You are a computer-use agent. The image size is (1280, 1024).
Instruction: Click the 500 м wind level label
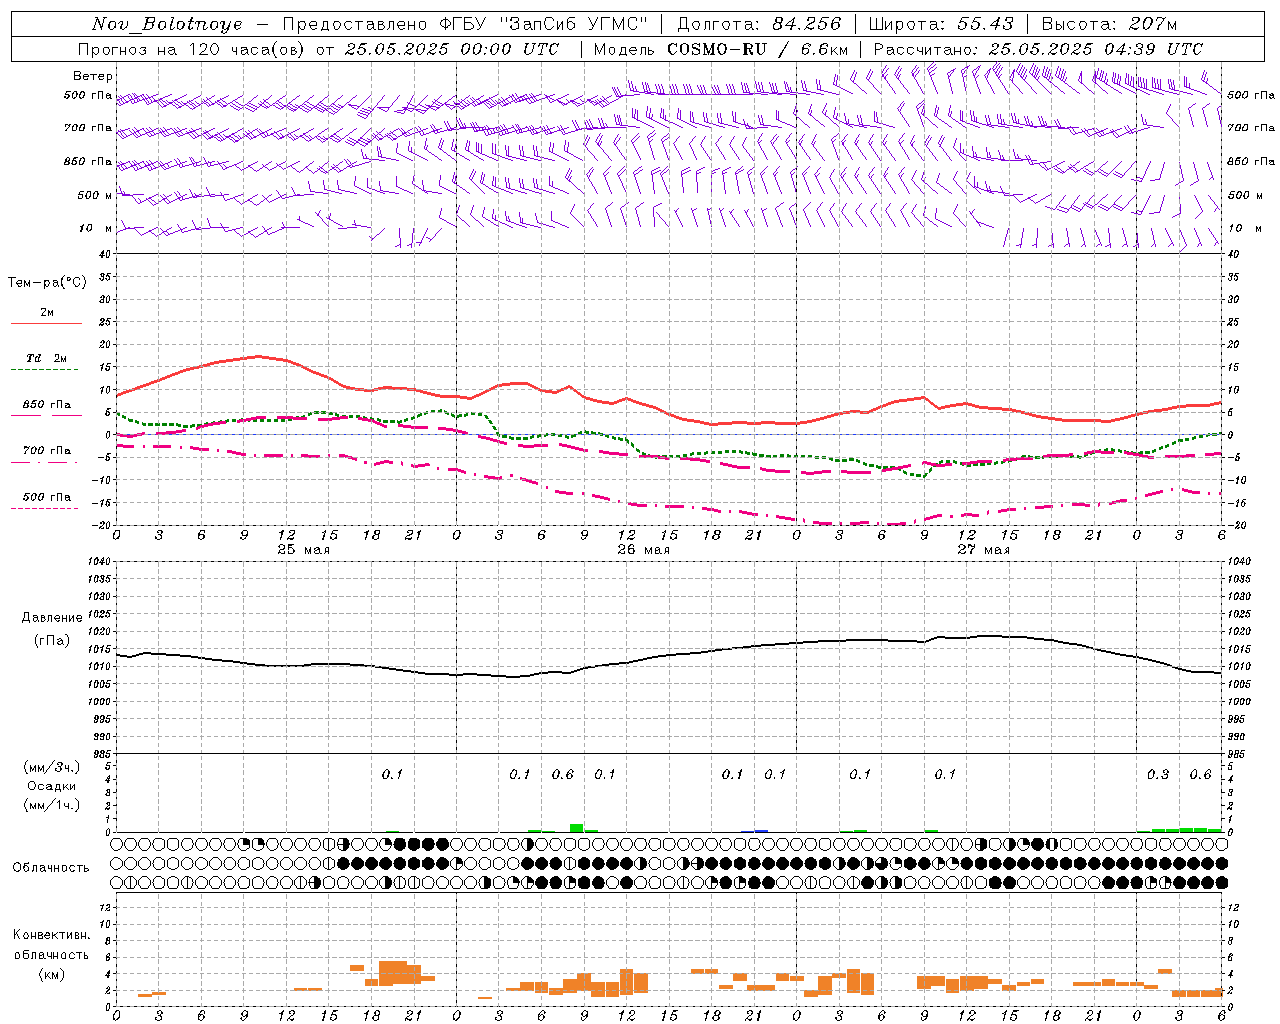point(95,196)
